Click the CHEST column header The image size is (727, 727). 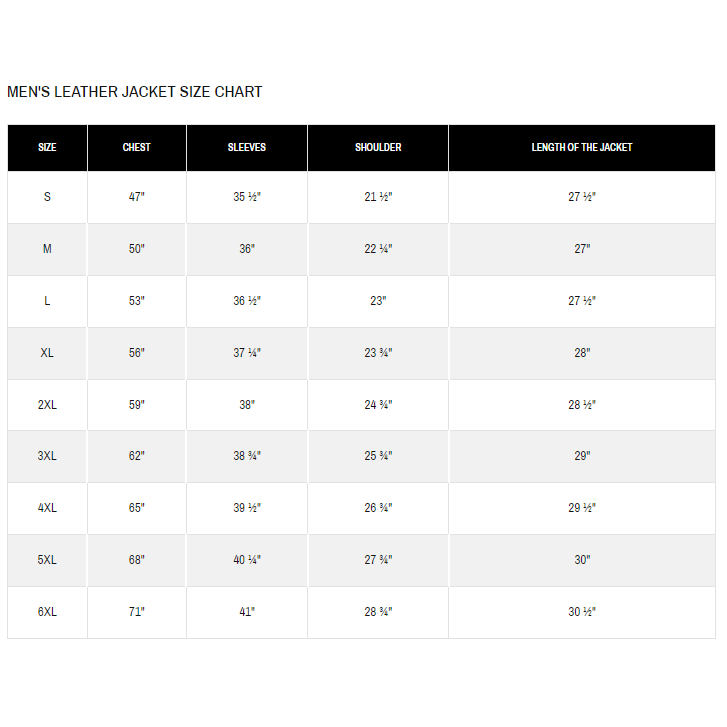[137, 147]
